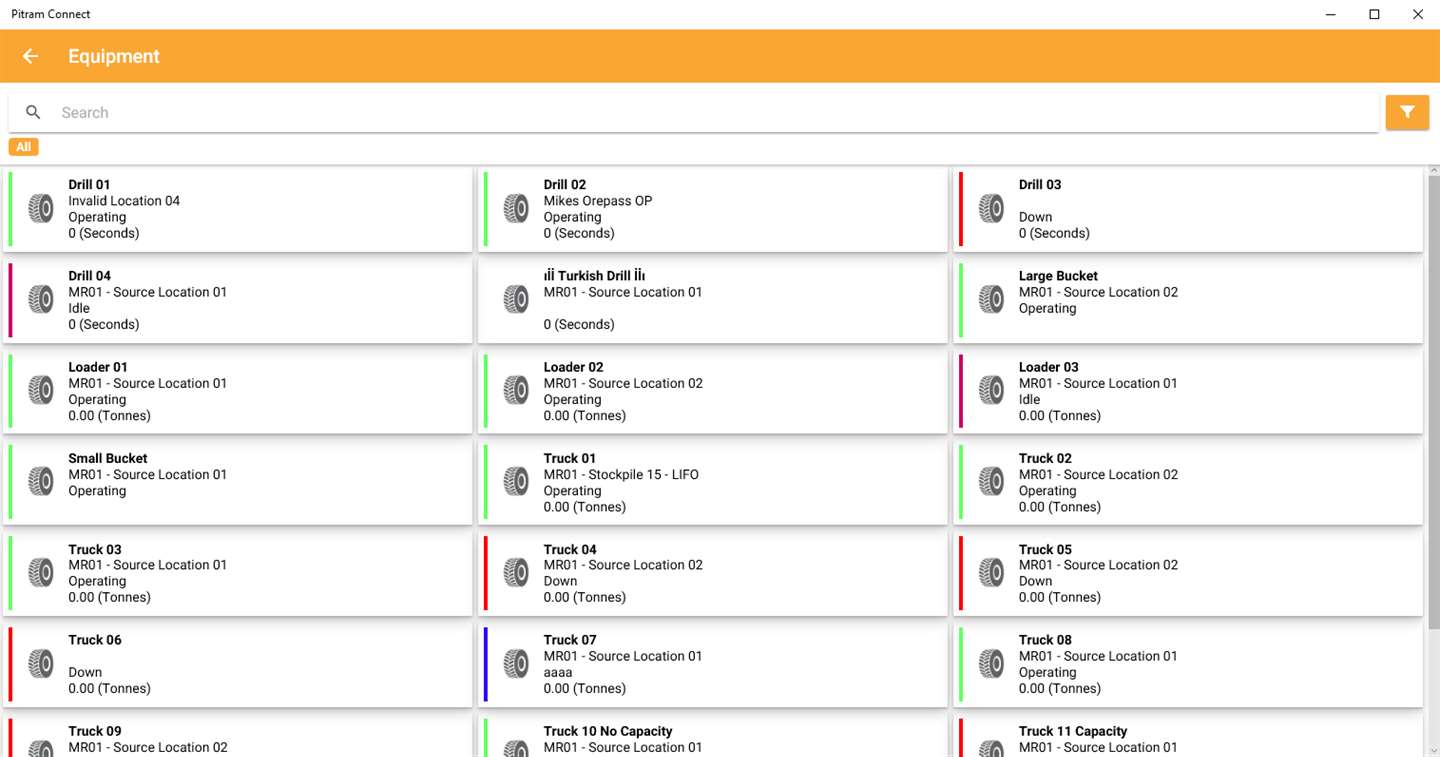Select the Truck 08 name label
The image size is (1440, 757).
point(1045,640)
